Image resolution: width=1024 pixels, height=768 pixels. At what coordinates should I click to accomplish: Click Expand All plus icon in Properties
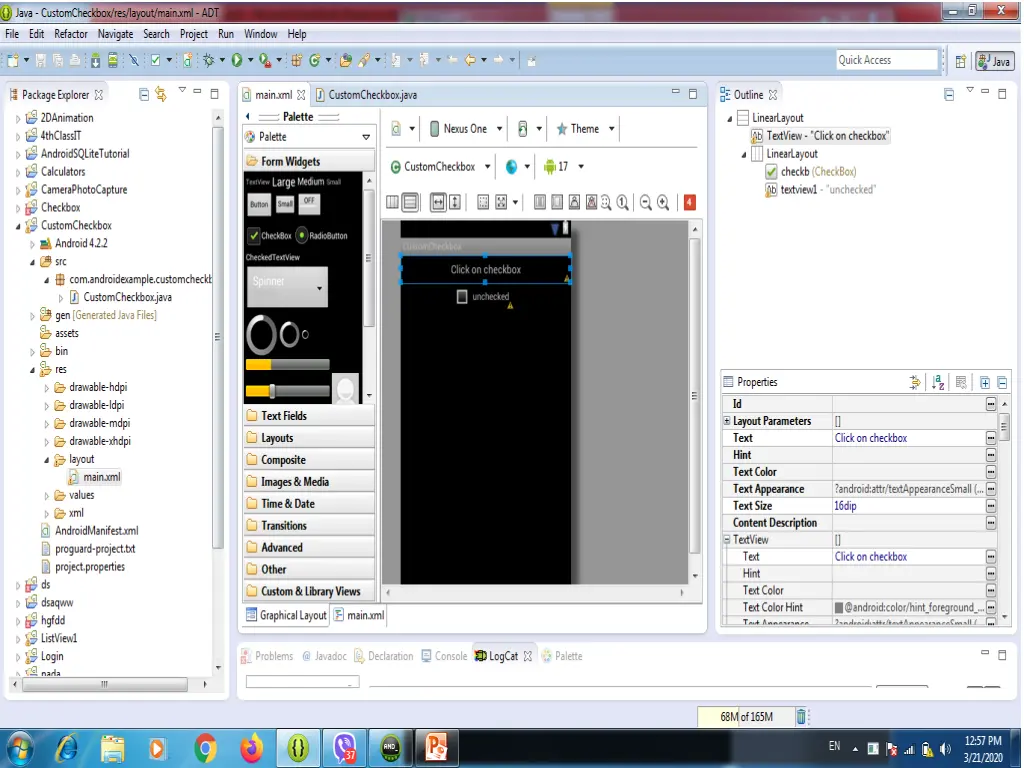coord(984,383)
